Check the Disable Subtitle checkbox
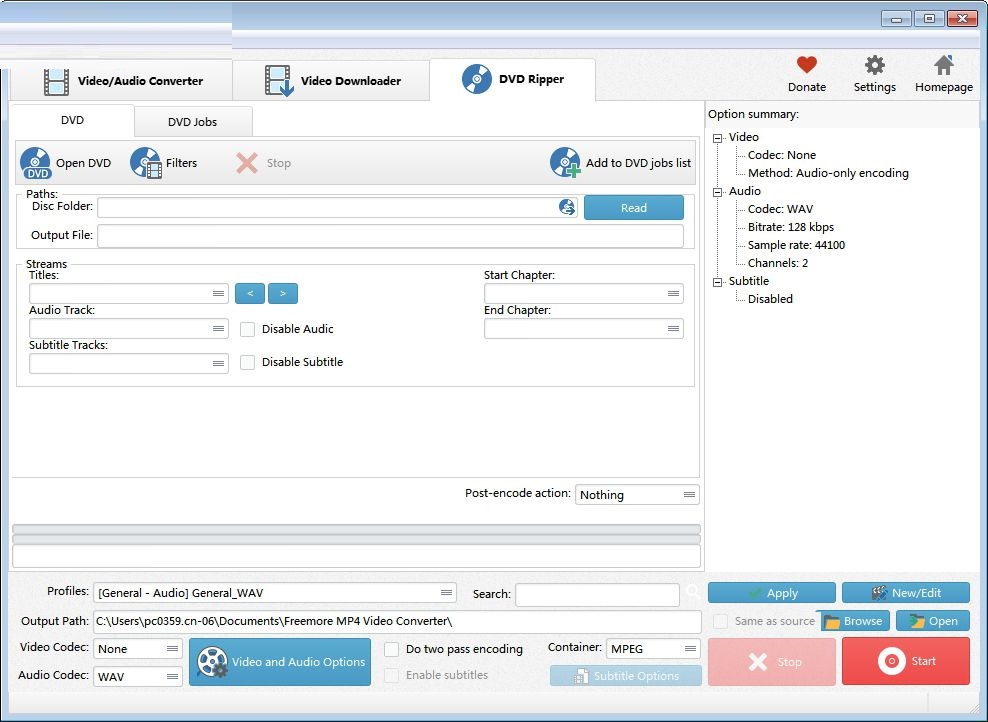988x722 pixels. (248, 362)
